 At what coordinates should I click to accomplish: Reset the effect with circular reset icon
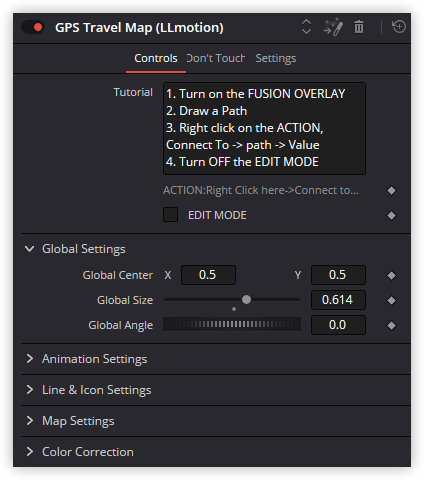[x=399, y=26]
